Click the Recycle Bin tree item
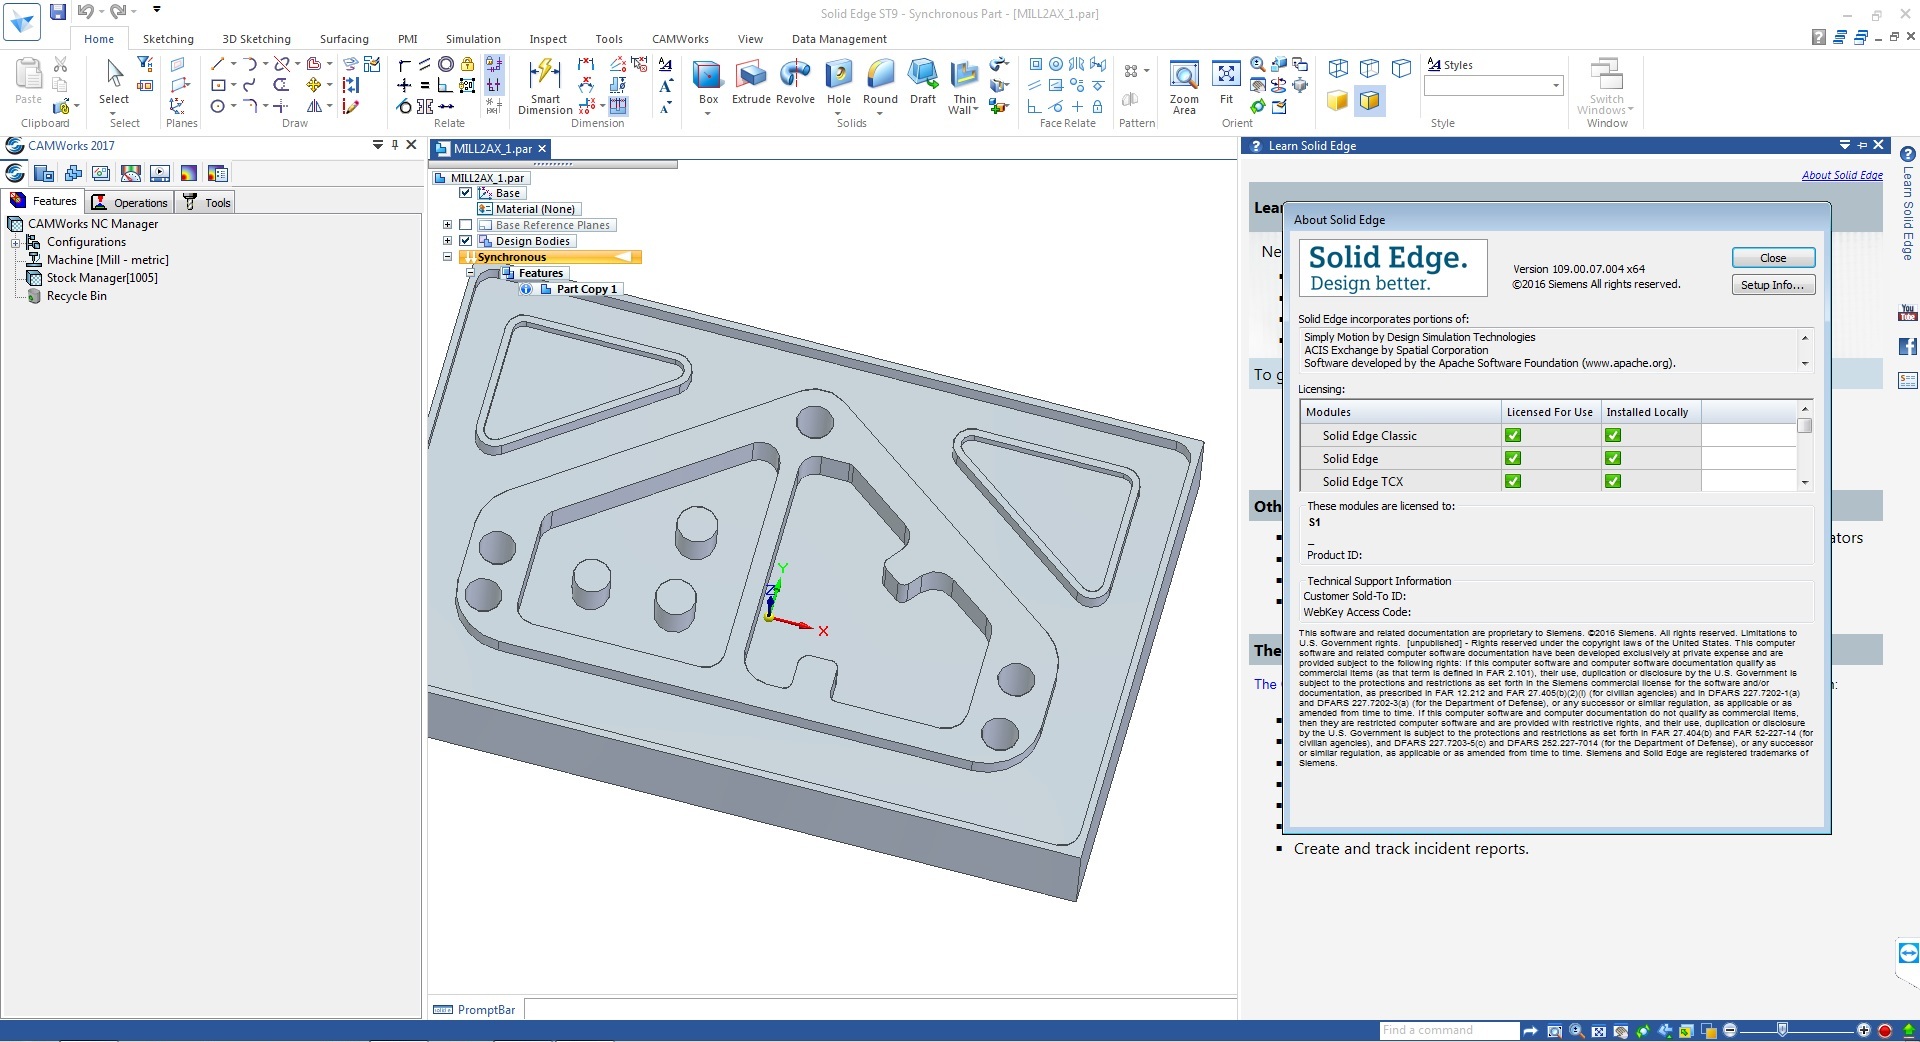 76,296
